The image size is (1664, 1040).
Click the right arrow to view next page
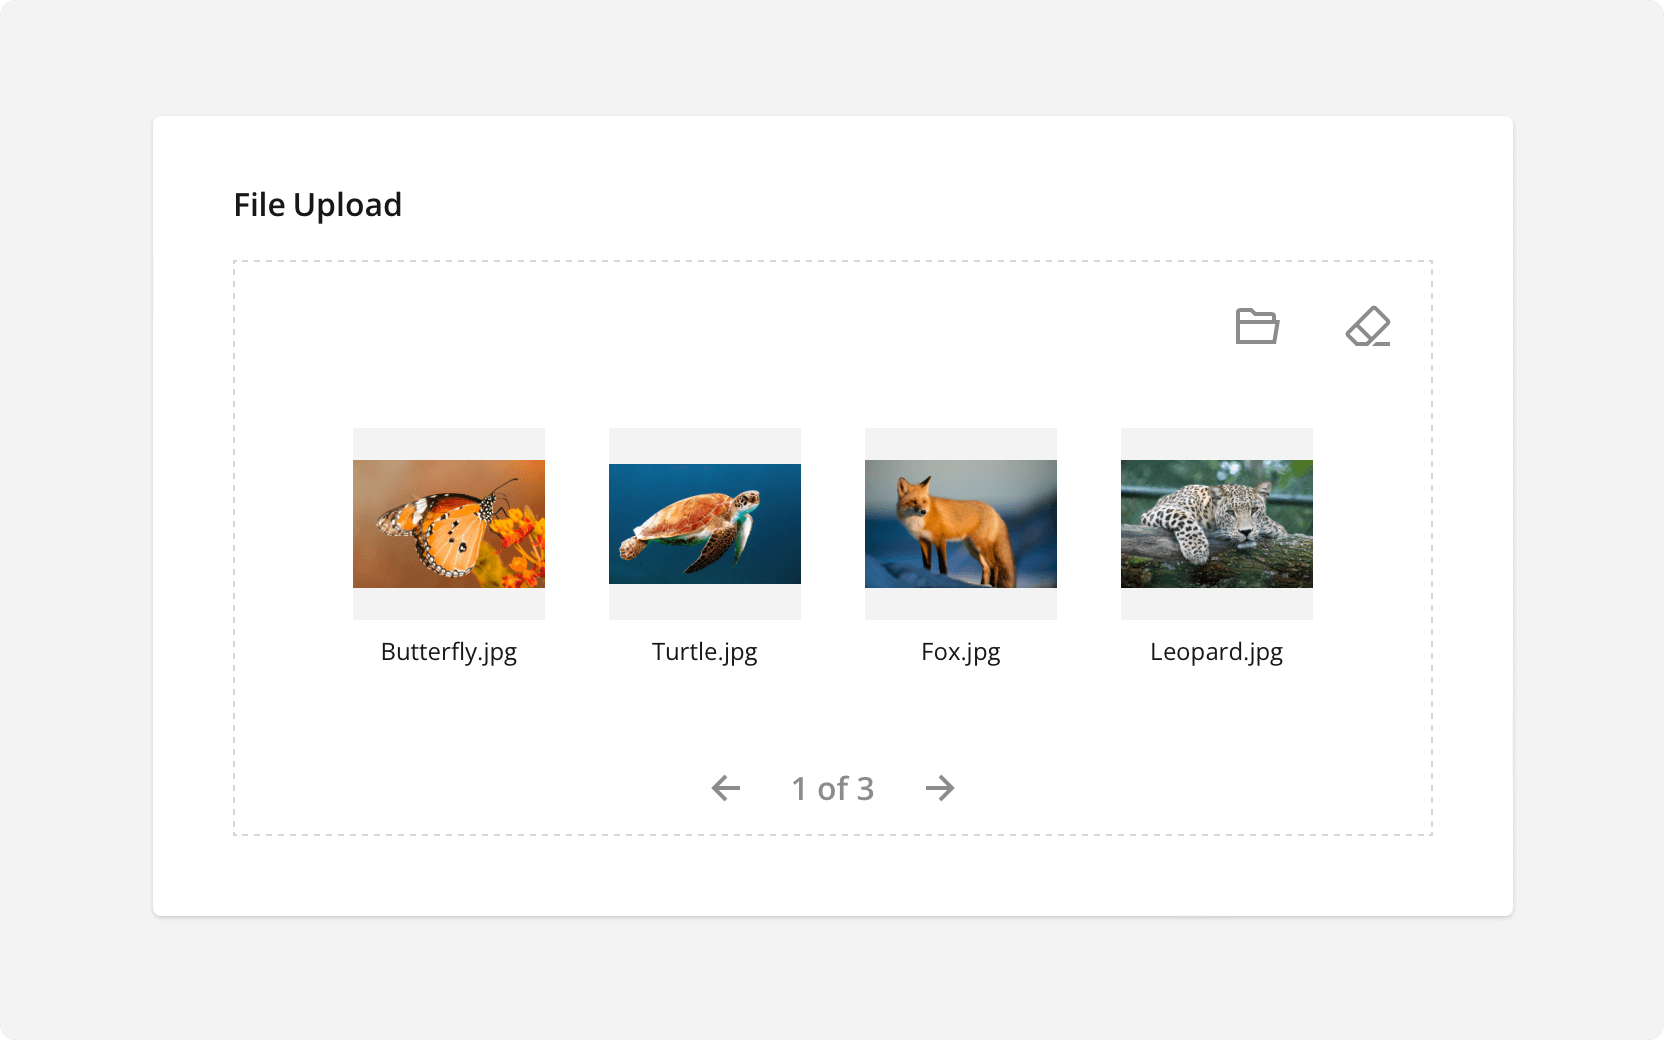940,788
